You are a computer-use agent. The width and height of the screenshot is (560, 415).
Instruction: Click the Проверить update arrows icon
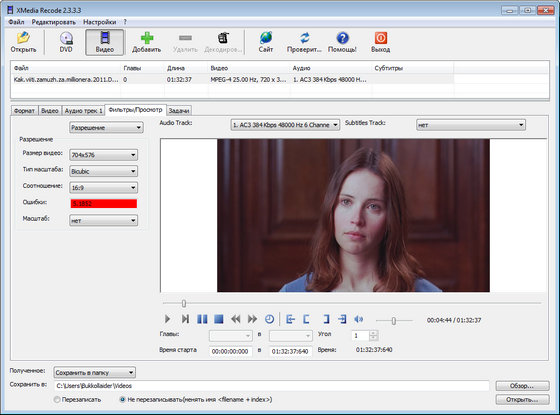pyautogui.click(x=304, y=42)
